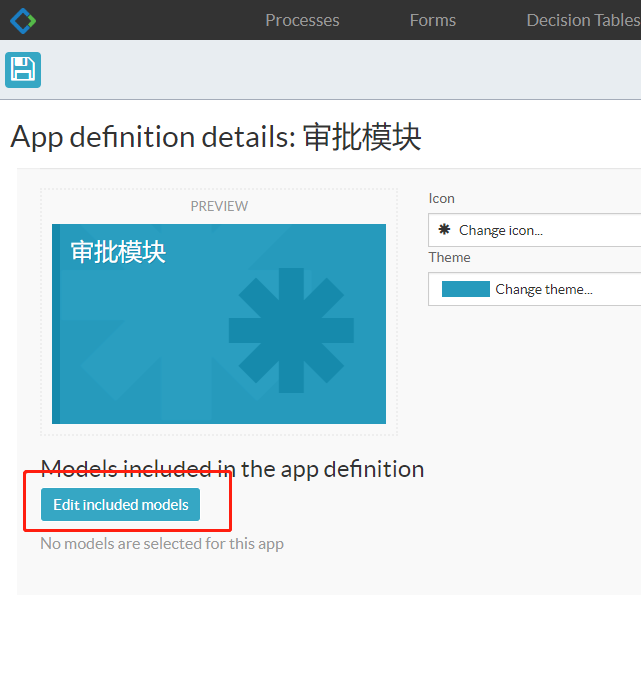Click the blue theme color swatch

tap(465, 289)
